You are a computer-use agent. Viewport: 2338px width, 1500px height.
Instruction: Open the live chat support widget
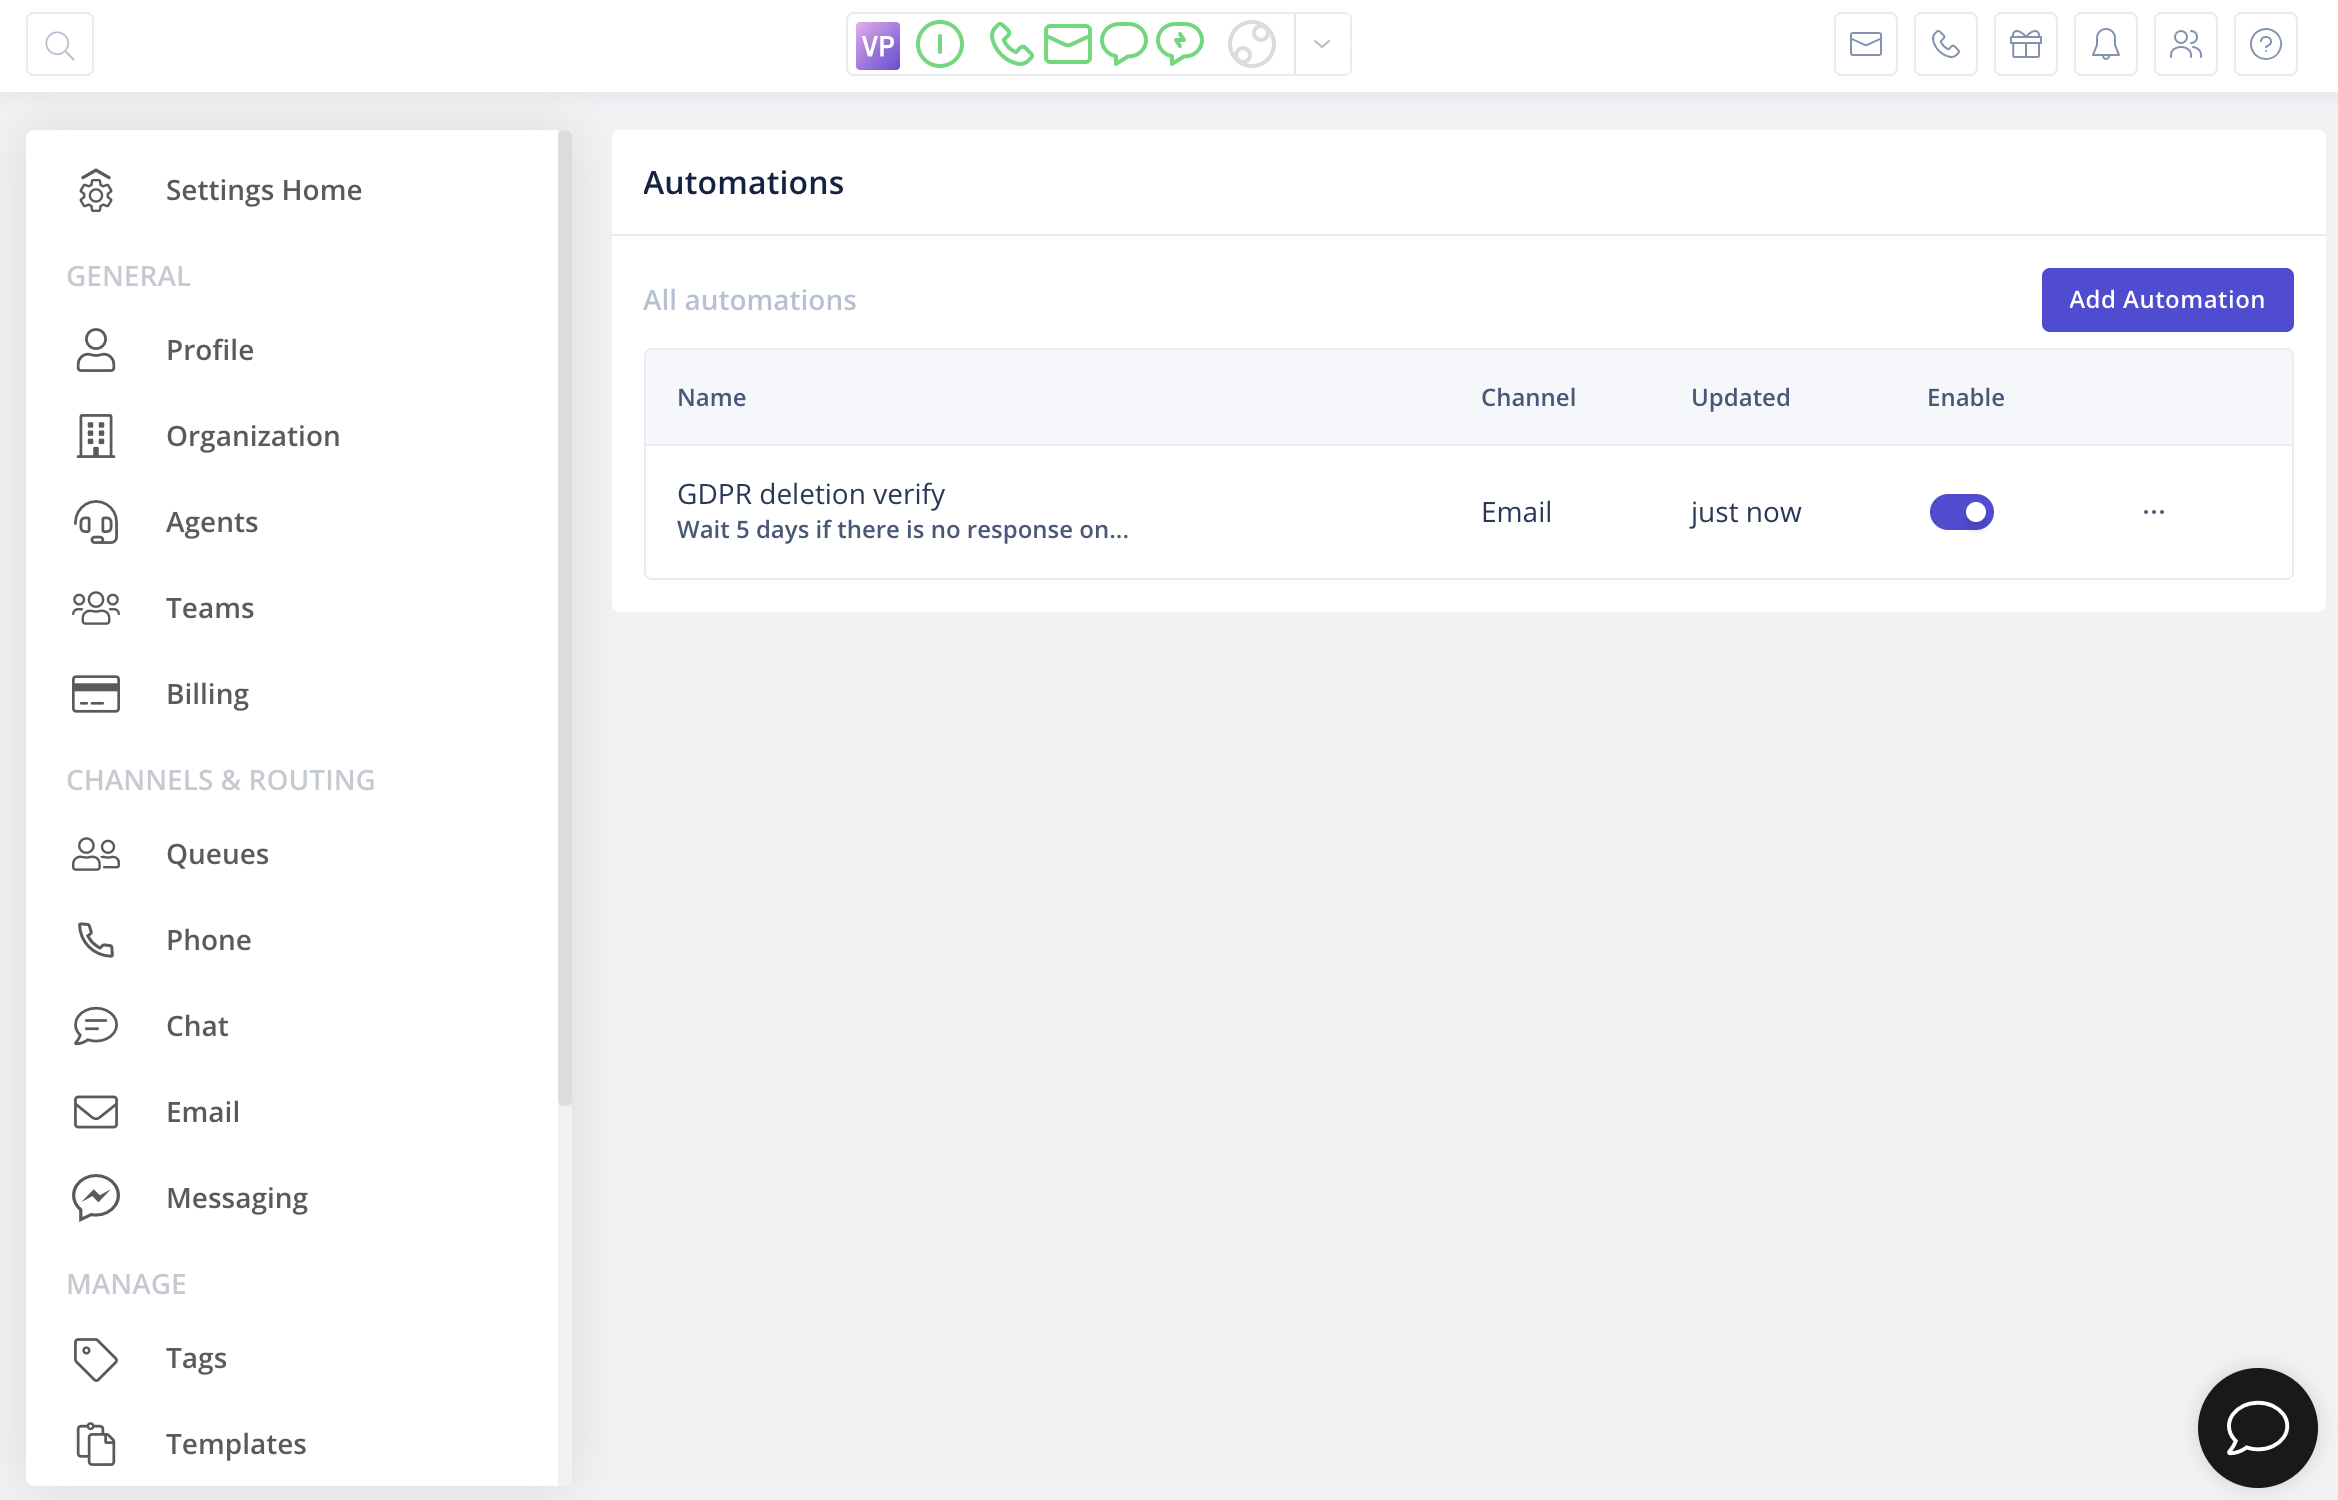(2258, 1428)
